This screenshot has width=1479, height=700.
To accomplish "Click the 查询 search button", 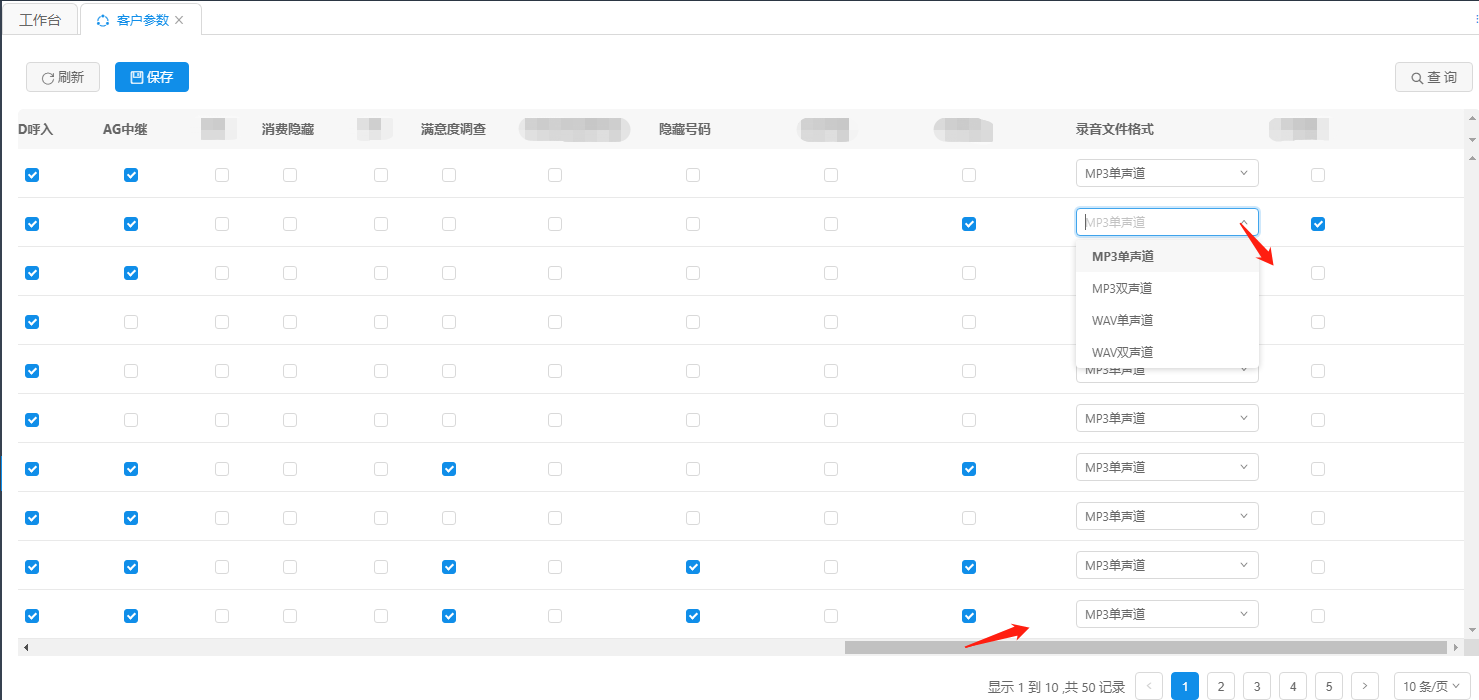I will [x=1433, y=77].
